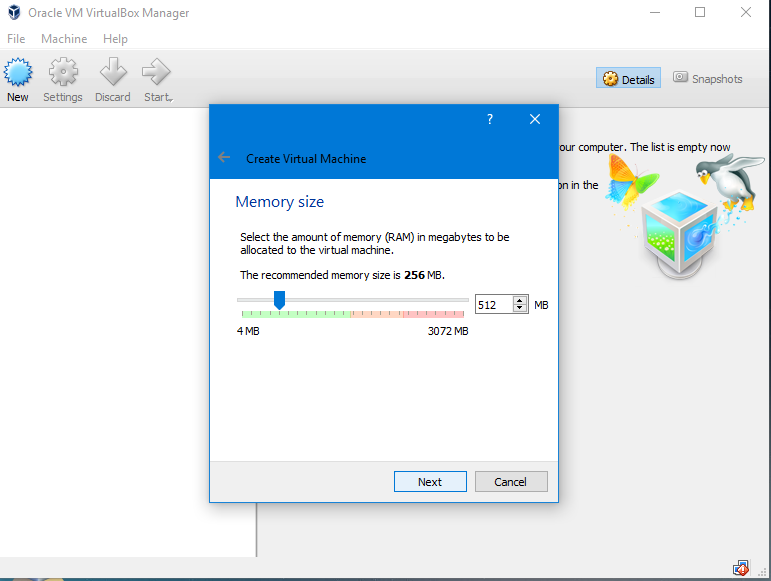Click the question mark help icon
This screenshot has width=771, height=581.
(490, 119)
